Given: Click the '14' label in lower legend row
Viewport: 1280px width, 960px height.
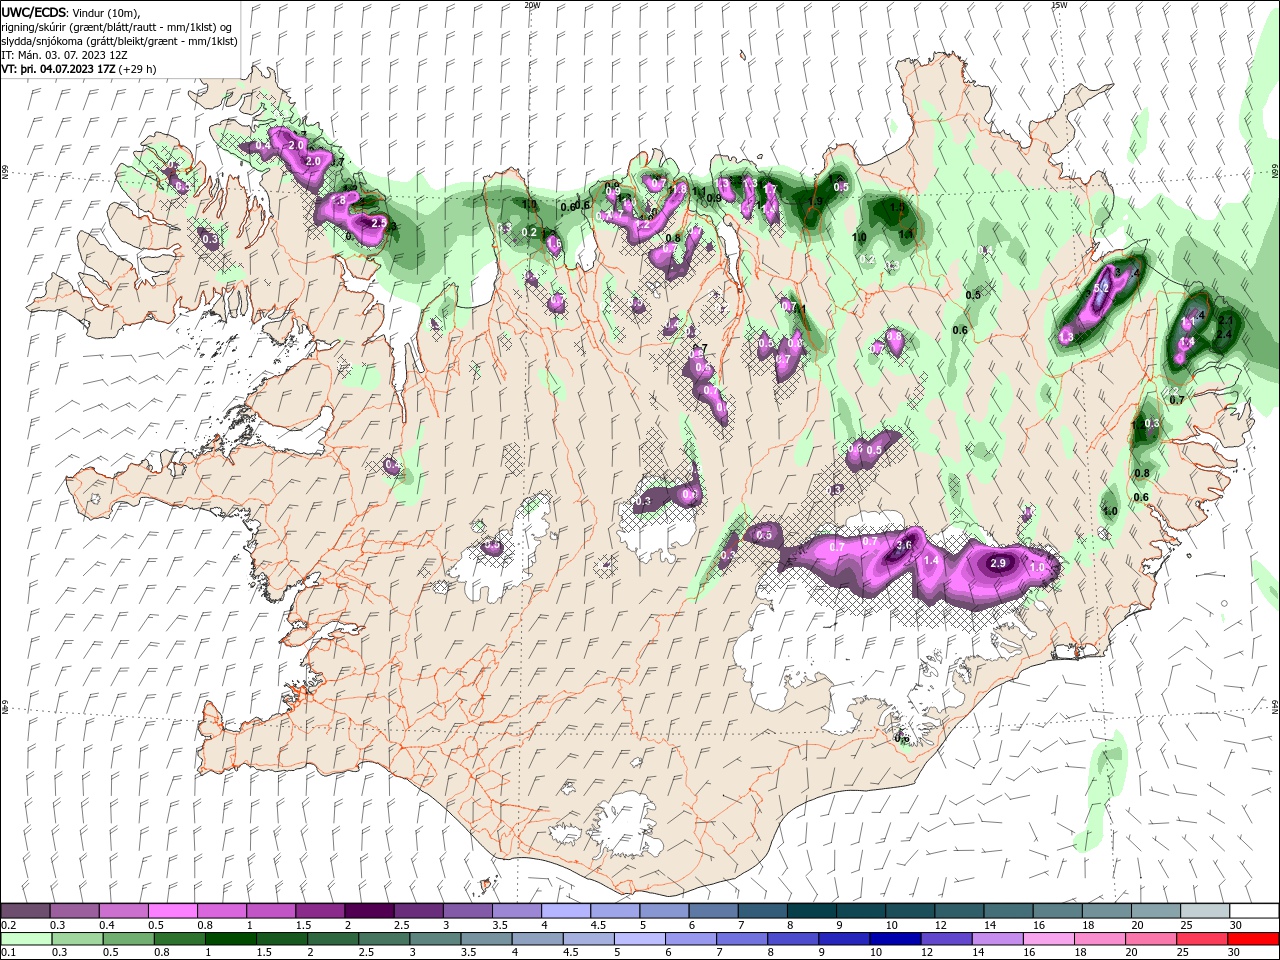Looking at the screenshot, I should coord(977,953).
